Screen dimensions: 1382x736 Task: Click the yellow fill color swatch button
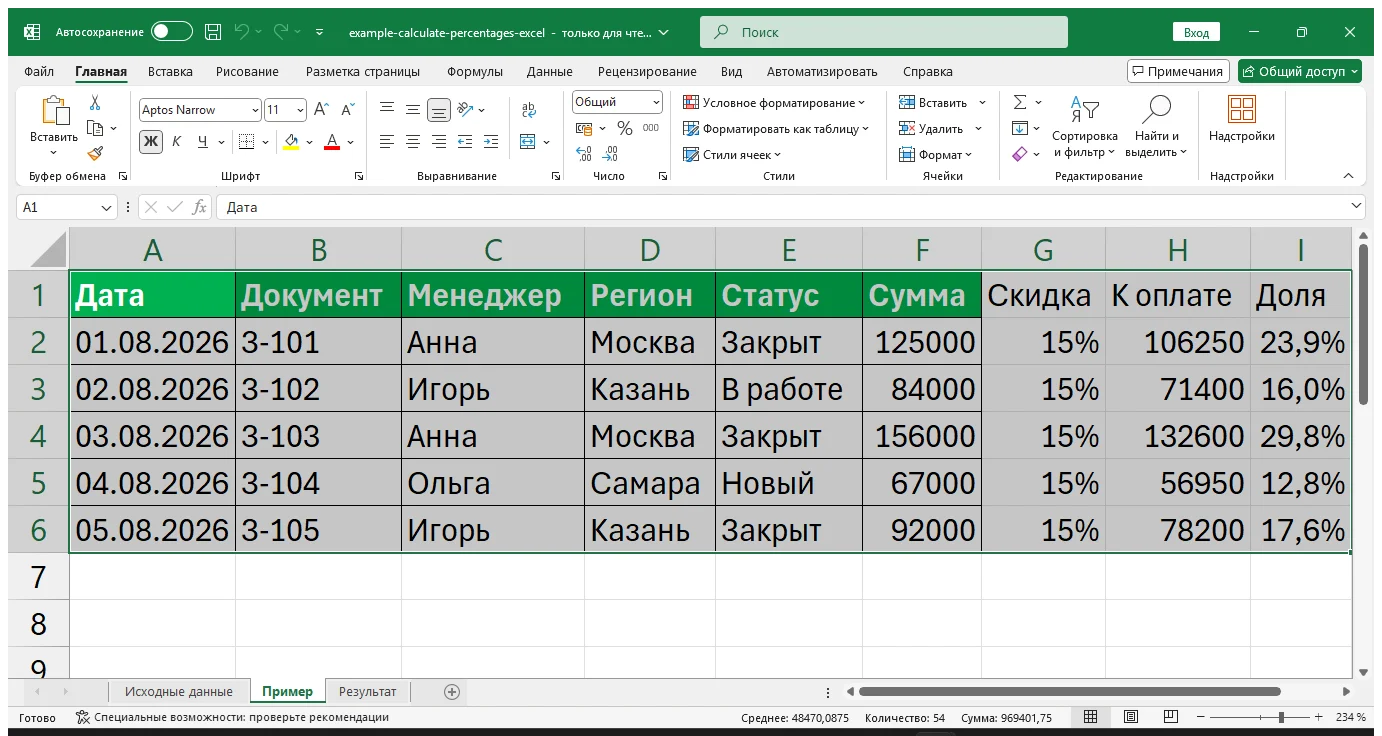[x=291, y=141]
